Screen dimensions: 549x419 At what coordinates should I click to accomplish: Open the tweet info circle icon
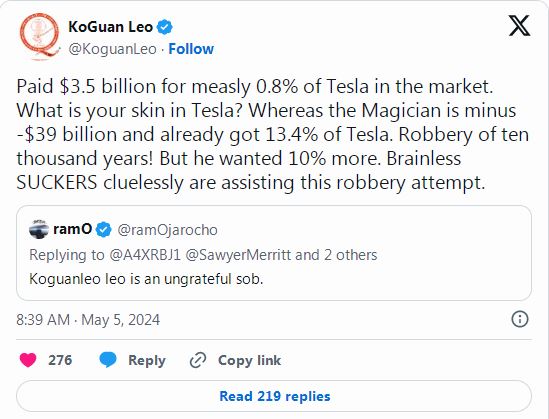pyautogui.click(x=520, y=319)
